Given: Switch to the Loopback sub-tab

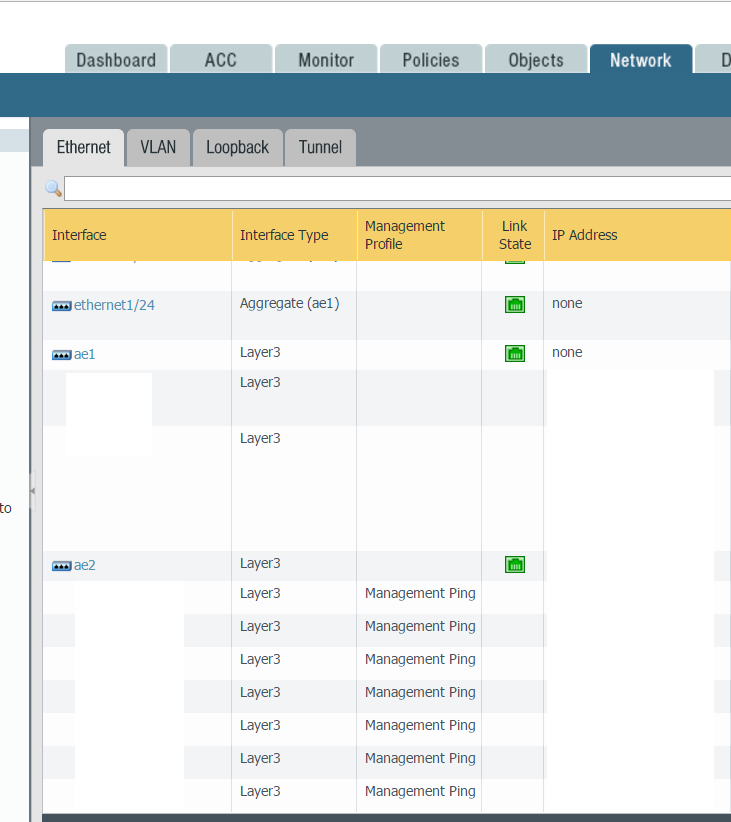Looking at the screenshot, I should pyautogui.click(x=237, y=148).
